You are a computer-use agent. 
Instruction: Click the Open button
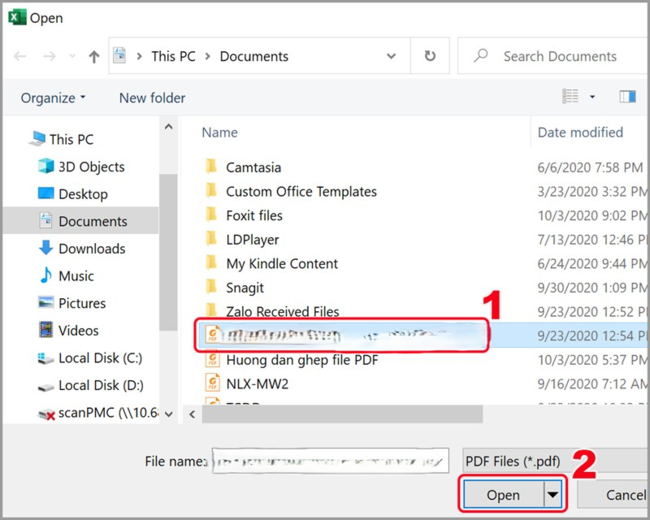(503, 494)
